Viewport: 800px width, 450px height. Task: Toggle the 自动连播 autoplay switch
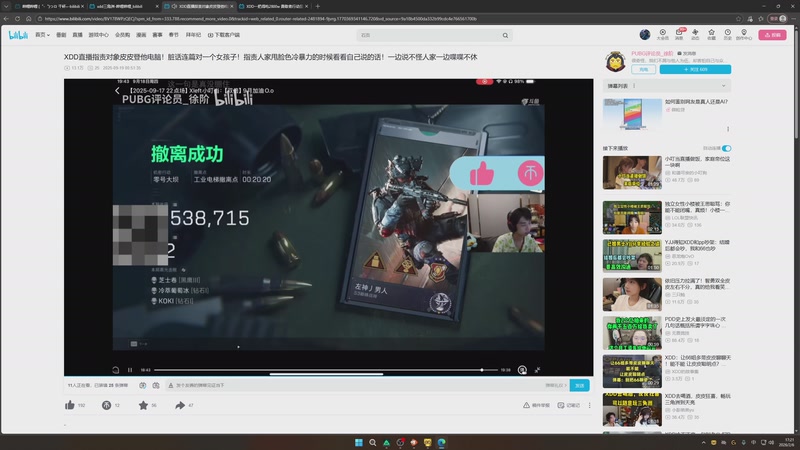[x=727, y=148]
